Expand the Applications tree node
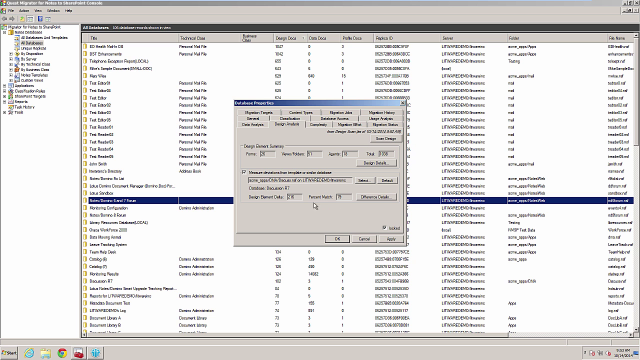640x360 pixels. (x=5, y=86)
